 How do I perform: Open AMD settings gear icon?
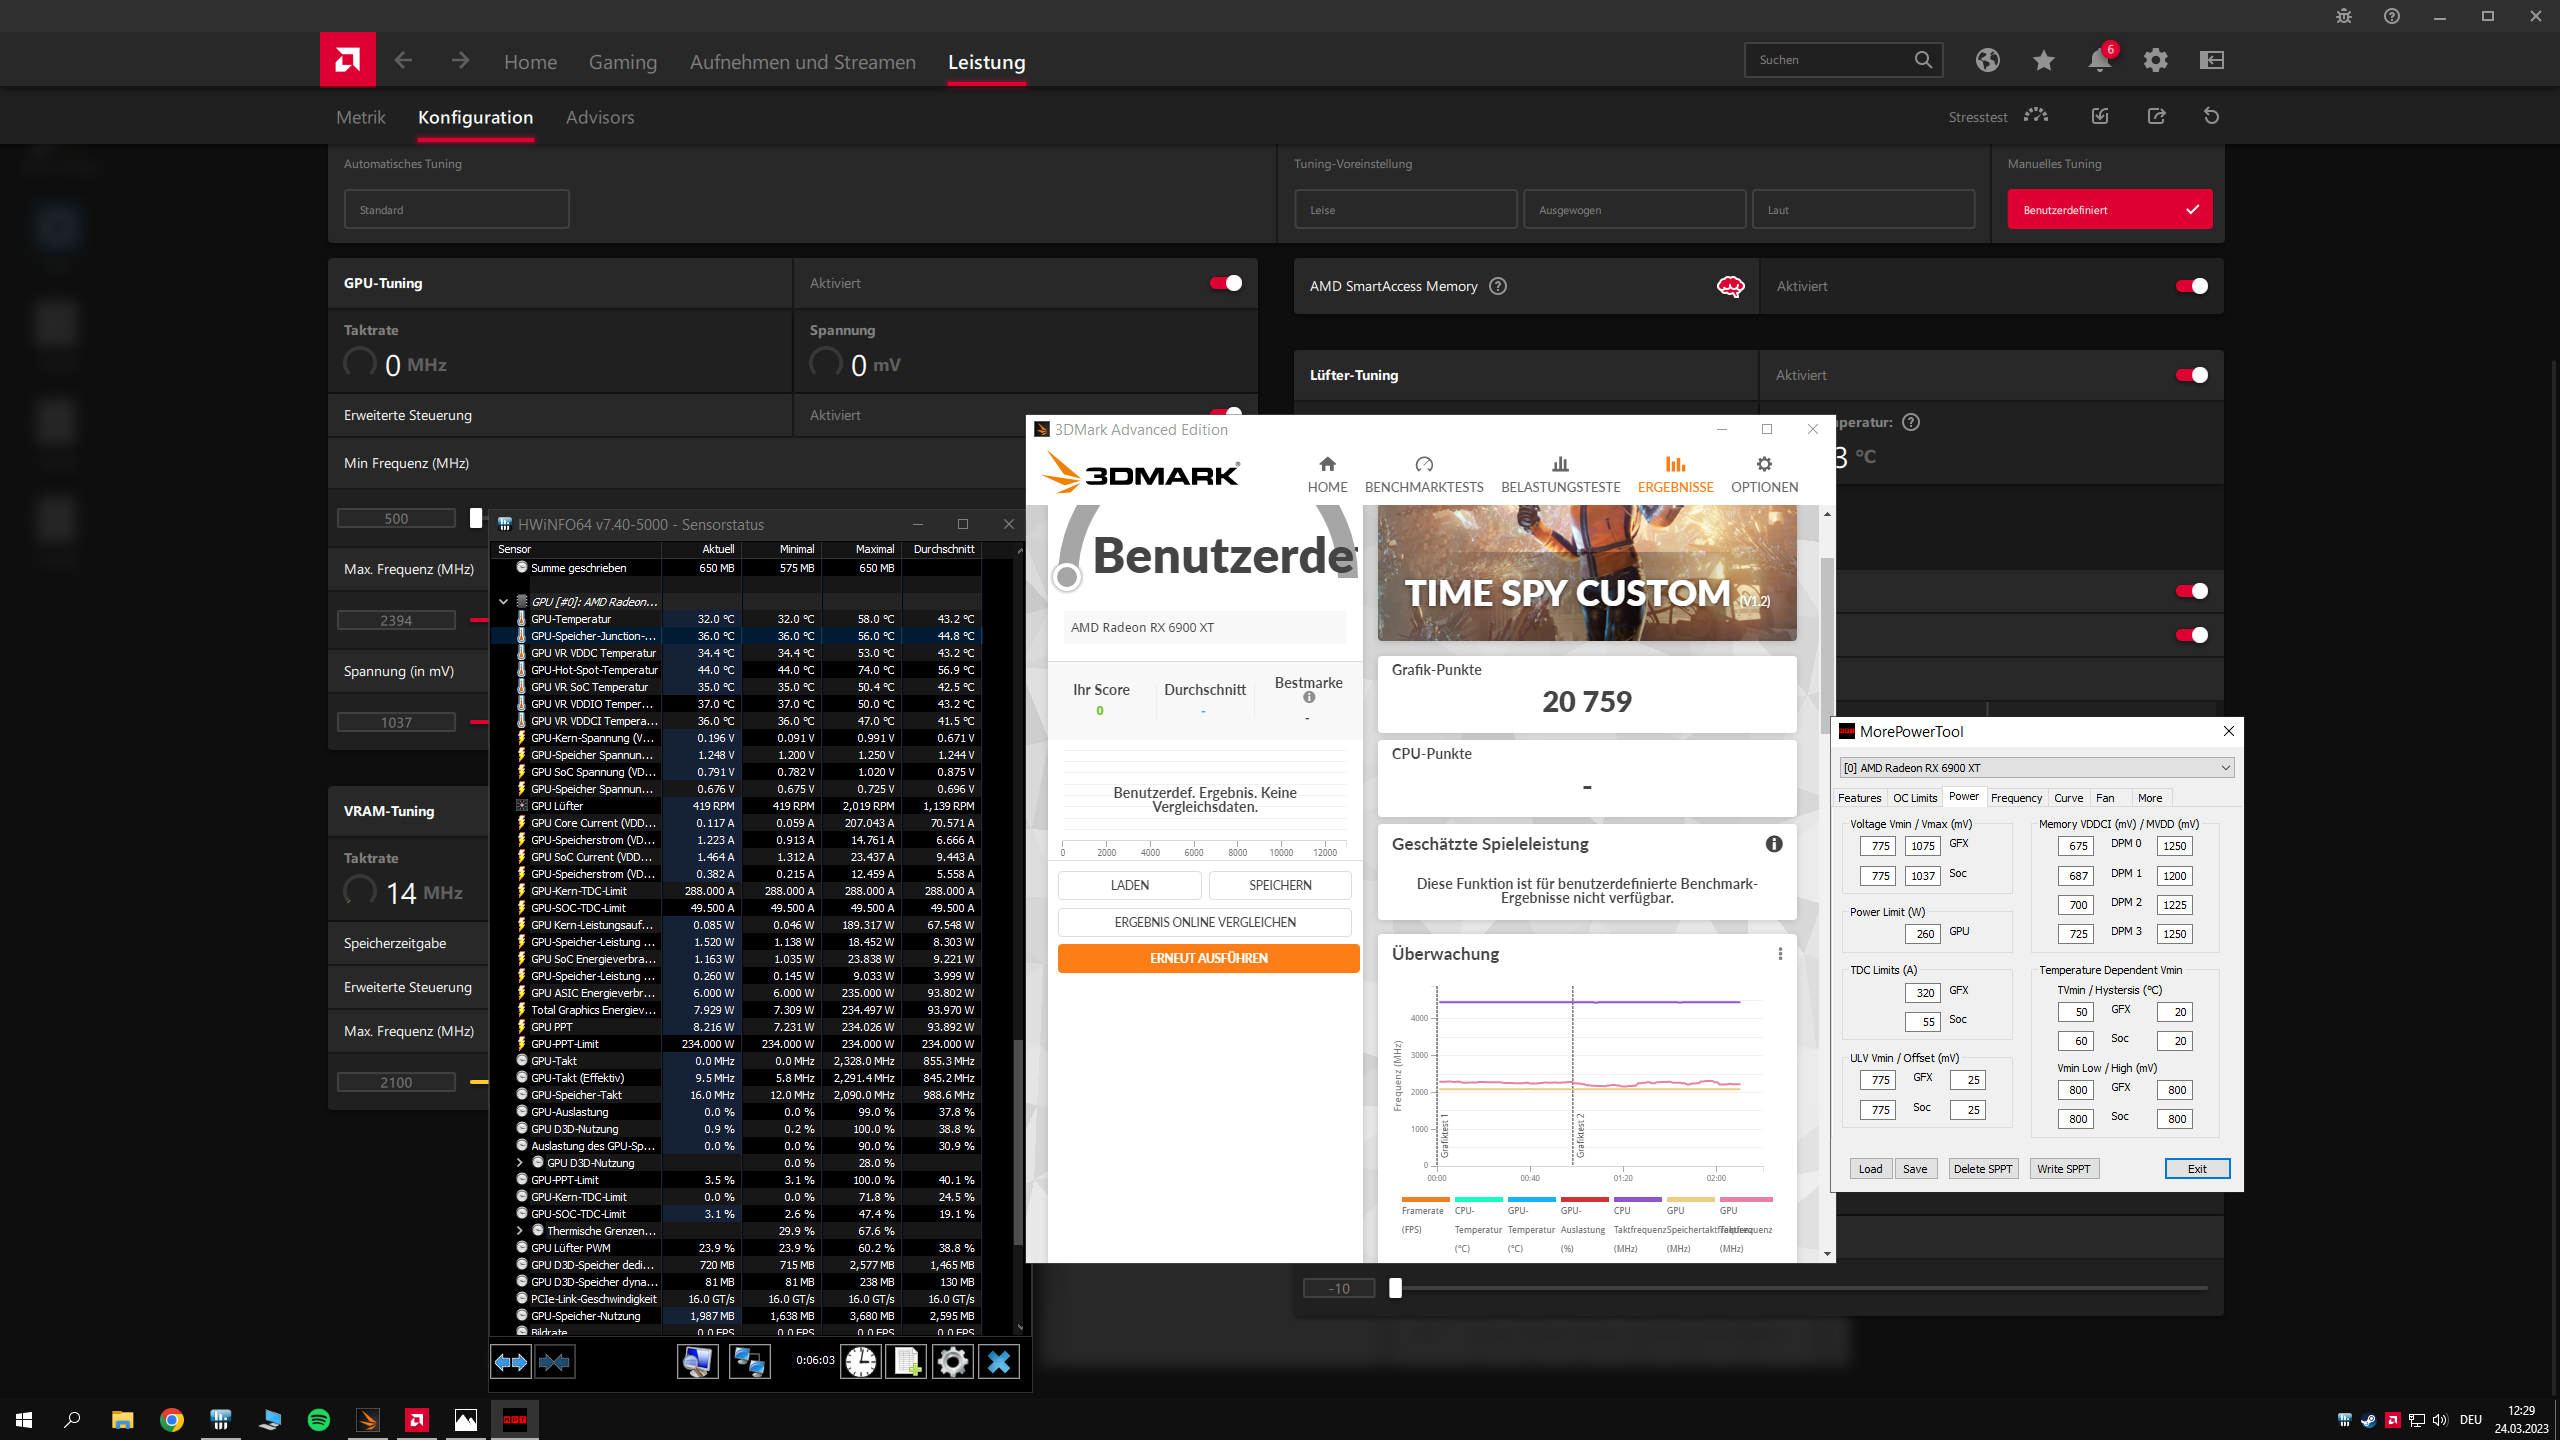pyautogui.click(x=2155, y=61)
